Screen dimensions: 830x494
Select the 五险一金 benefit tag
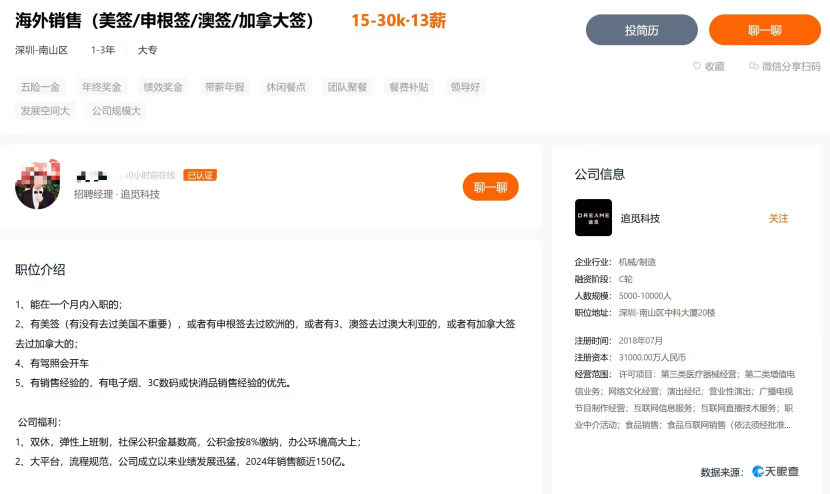[x=40, y=87]
